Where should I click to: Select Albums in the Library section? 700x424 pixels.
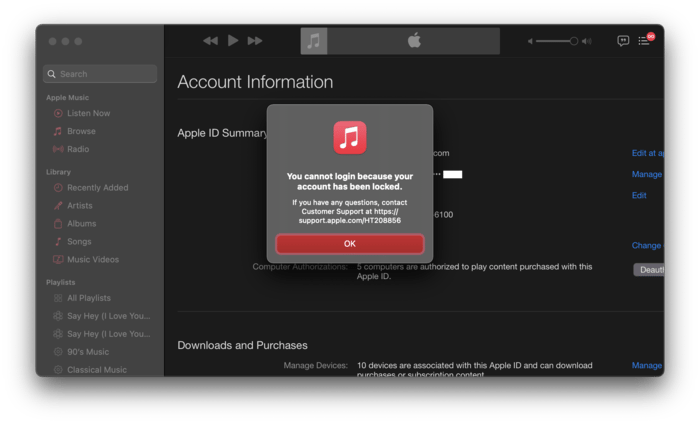pyautogui.click(x=81, y=224)
